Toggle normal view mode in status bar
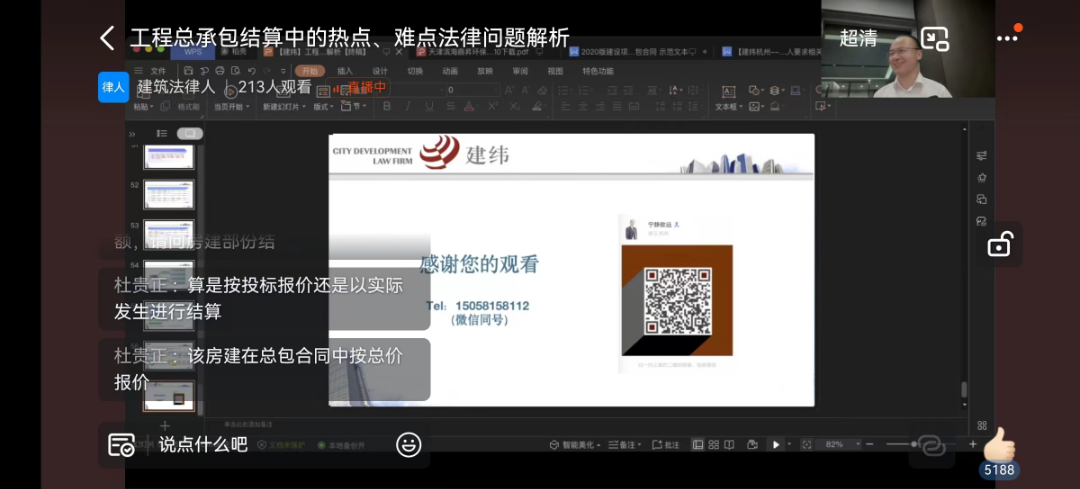Viewport: 1080px width, 489px height. tap(698, 444)
